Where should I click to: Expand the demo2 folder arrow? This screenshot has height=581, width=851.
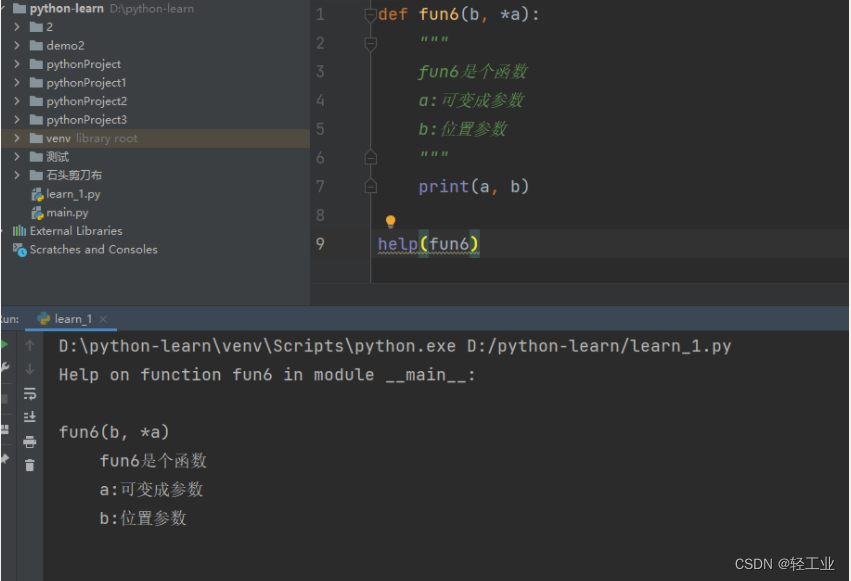17,45
